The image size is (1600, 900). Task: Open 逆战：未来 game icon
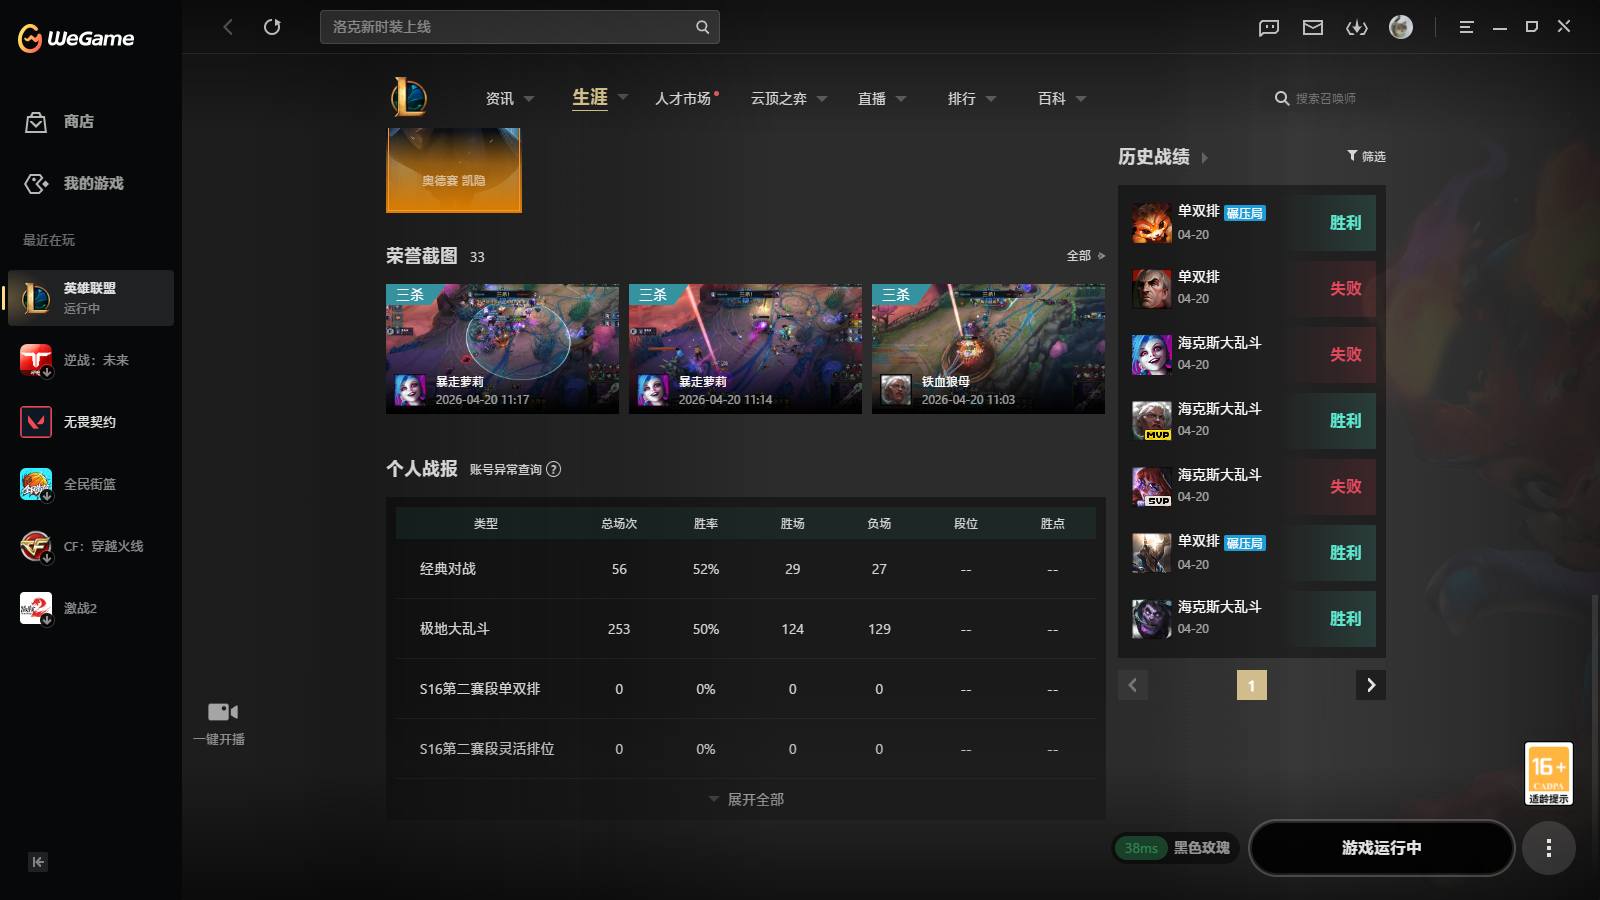[x=36, y=360]
